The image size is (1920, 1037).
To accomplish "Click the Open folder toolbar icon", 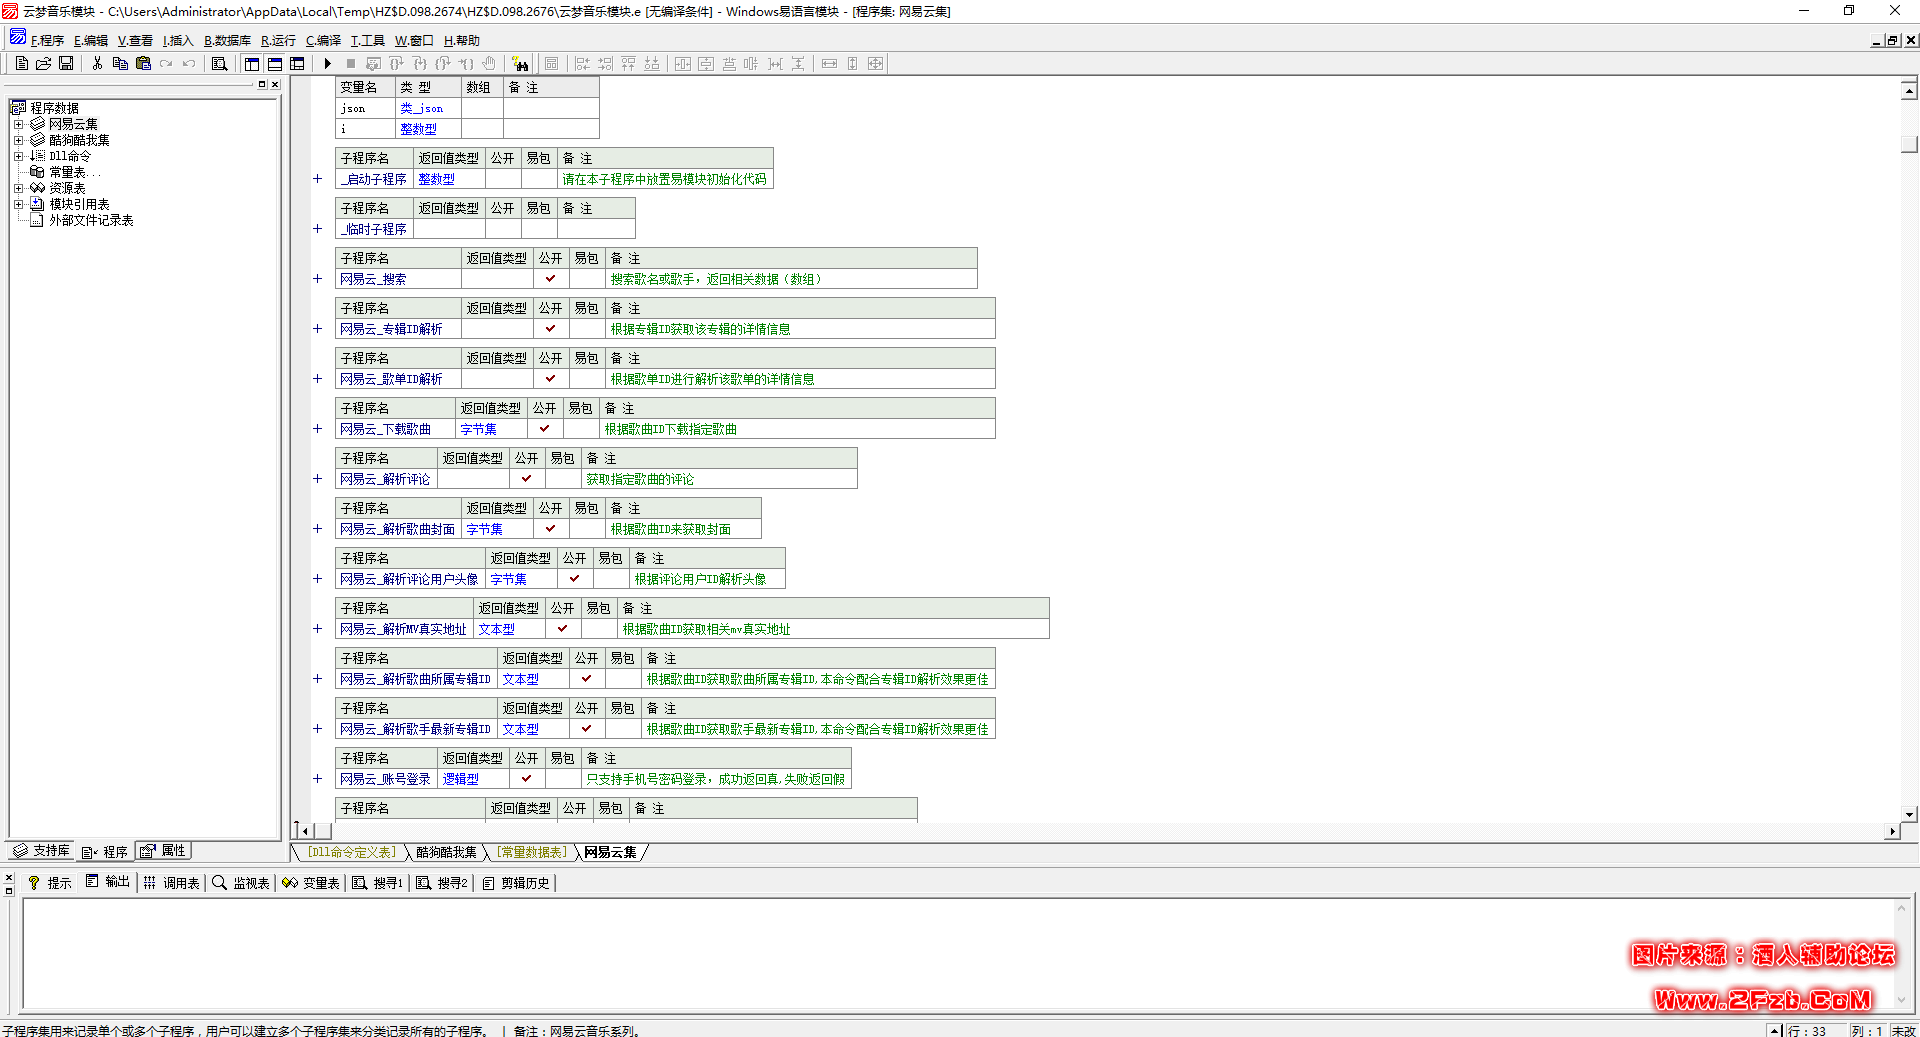I will [43, 63].
